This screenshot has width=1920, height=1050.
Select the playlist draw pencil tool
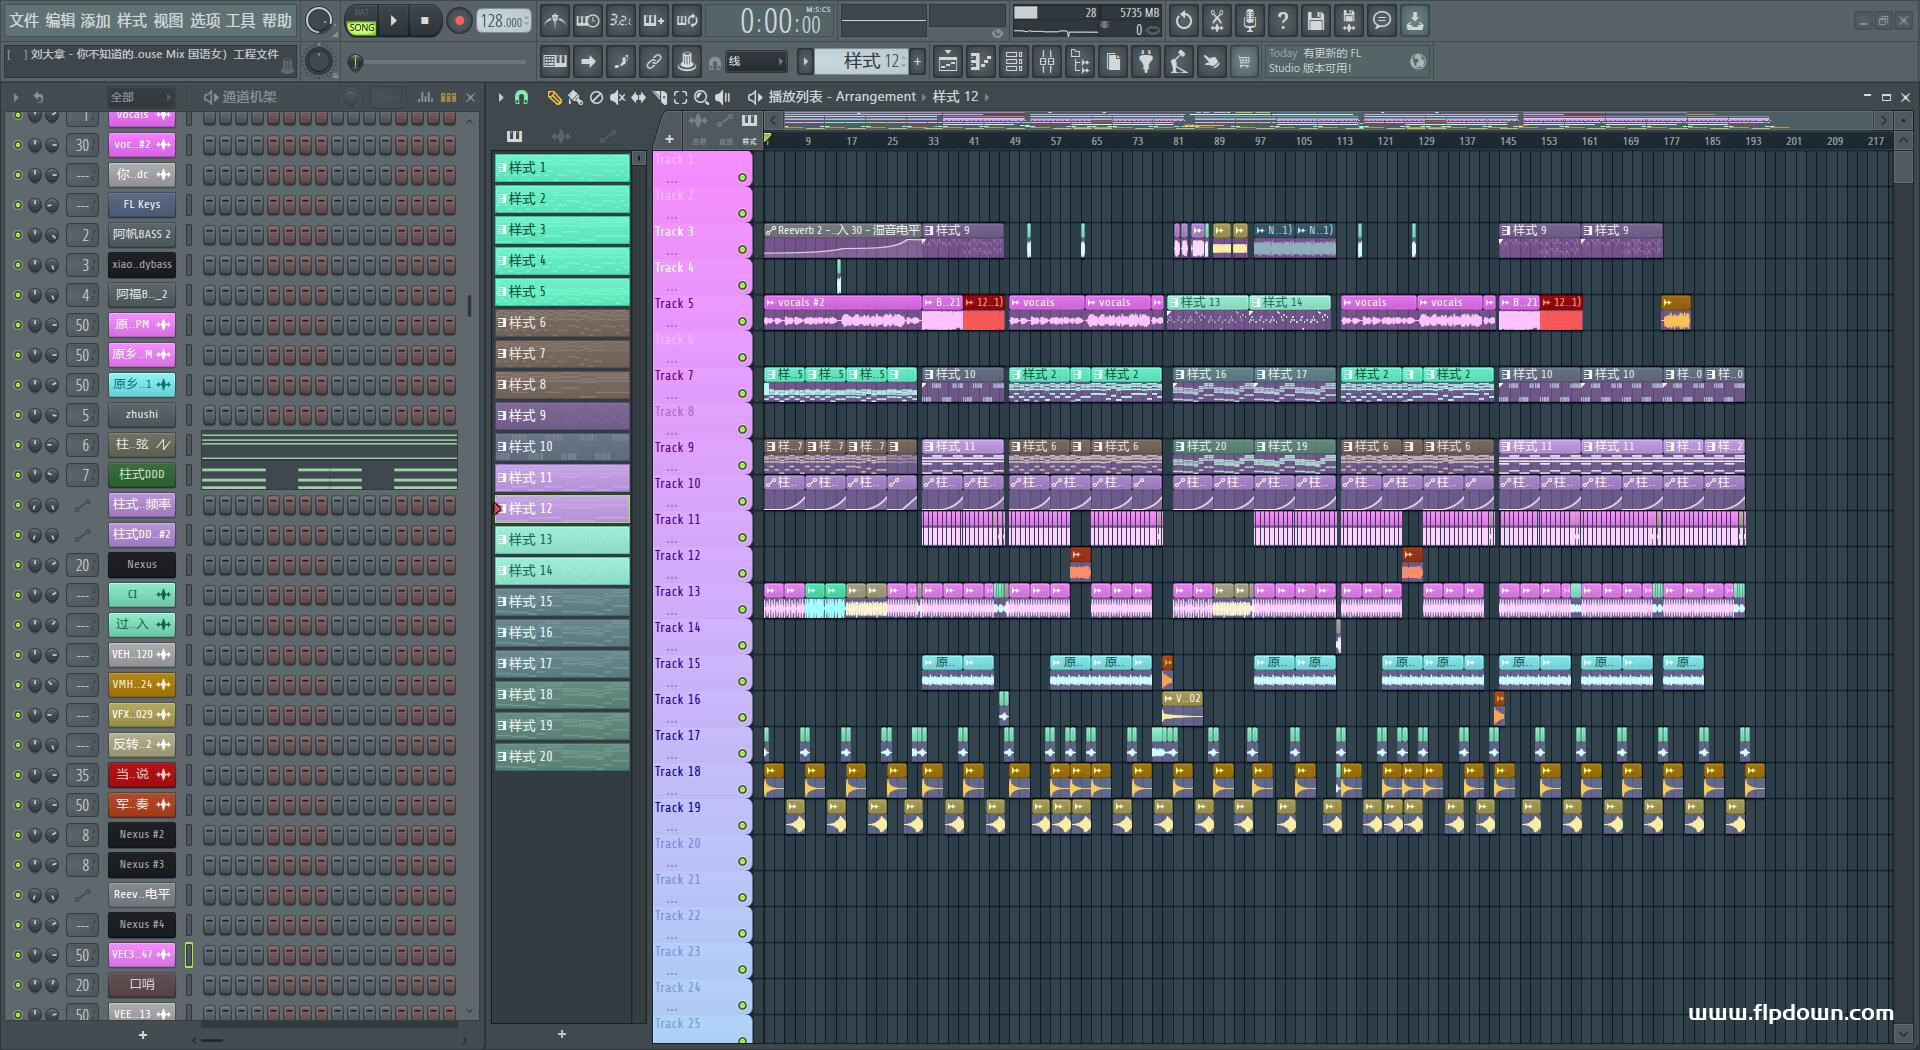[554, 97]
